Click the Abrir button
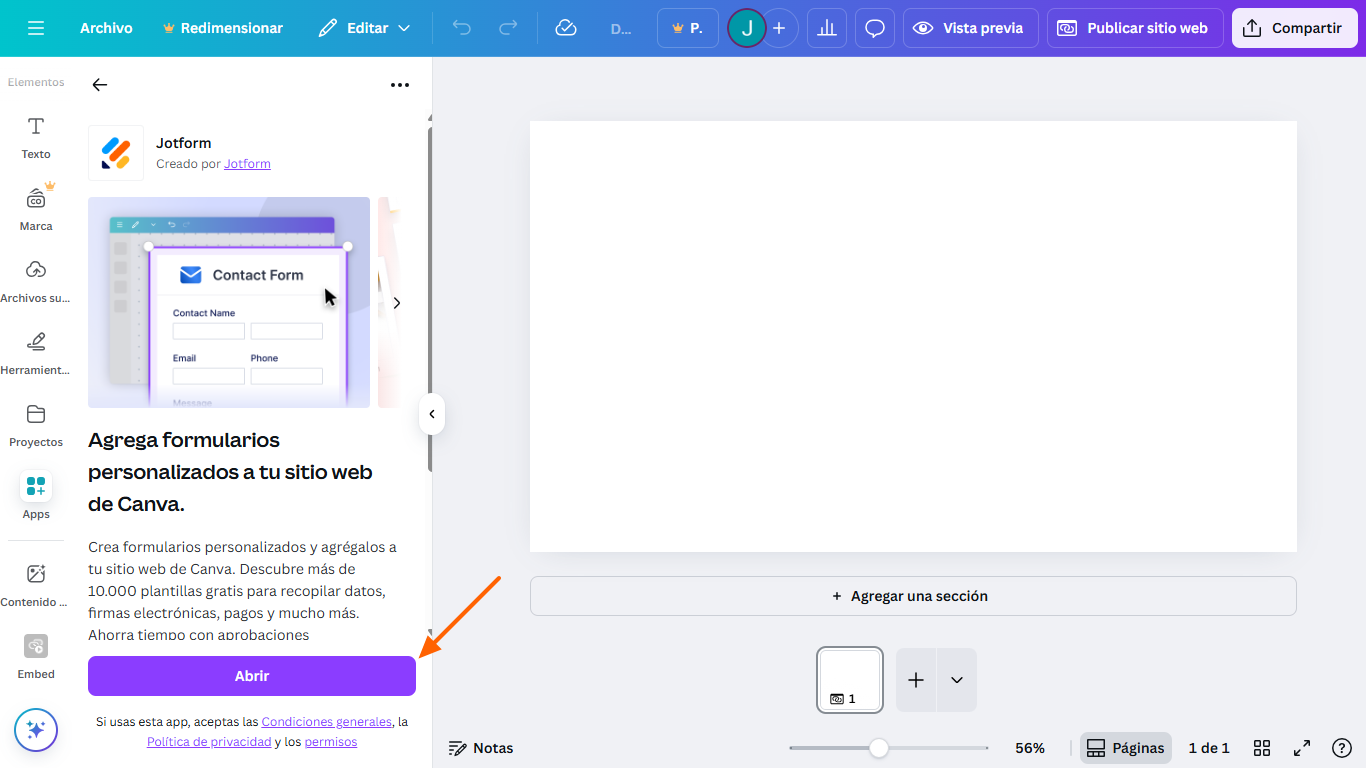Screen dimensions: 1366x768 click(x=252, y=676)
